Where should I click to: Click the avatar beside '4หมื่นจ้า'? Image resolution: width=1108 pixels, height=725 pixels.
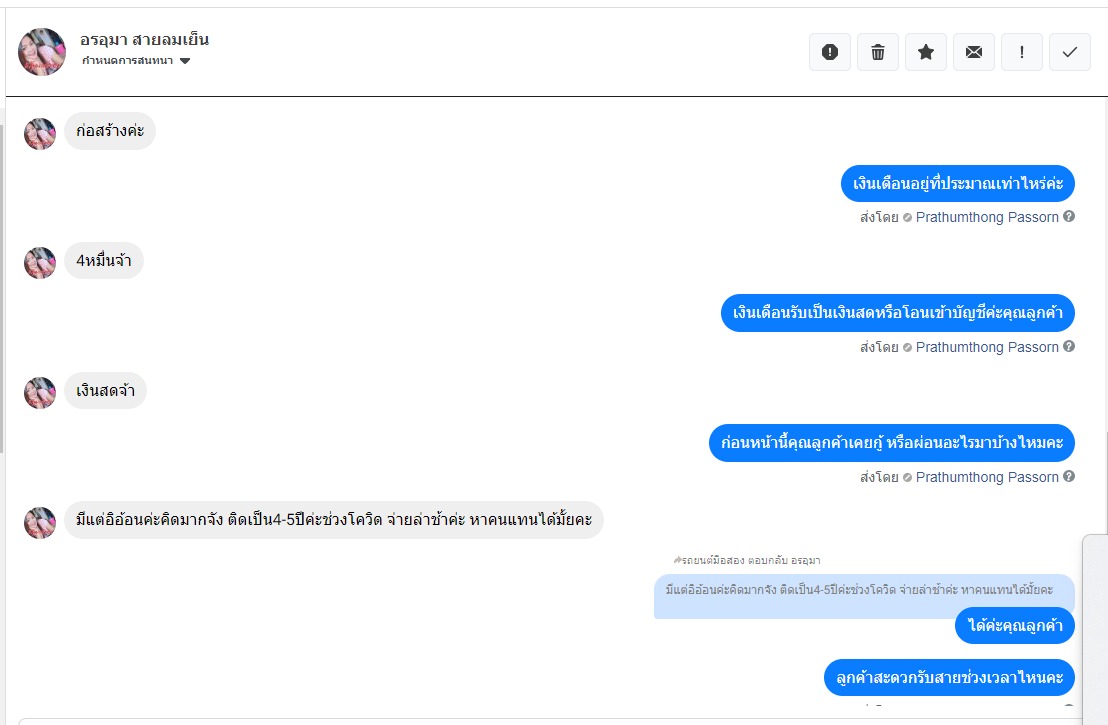click(40, 263)
